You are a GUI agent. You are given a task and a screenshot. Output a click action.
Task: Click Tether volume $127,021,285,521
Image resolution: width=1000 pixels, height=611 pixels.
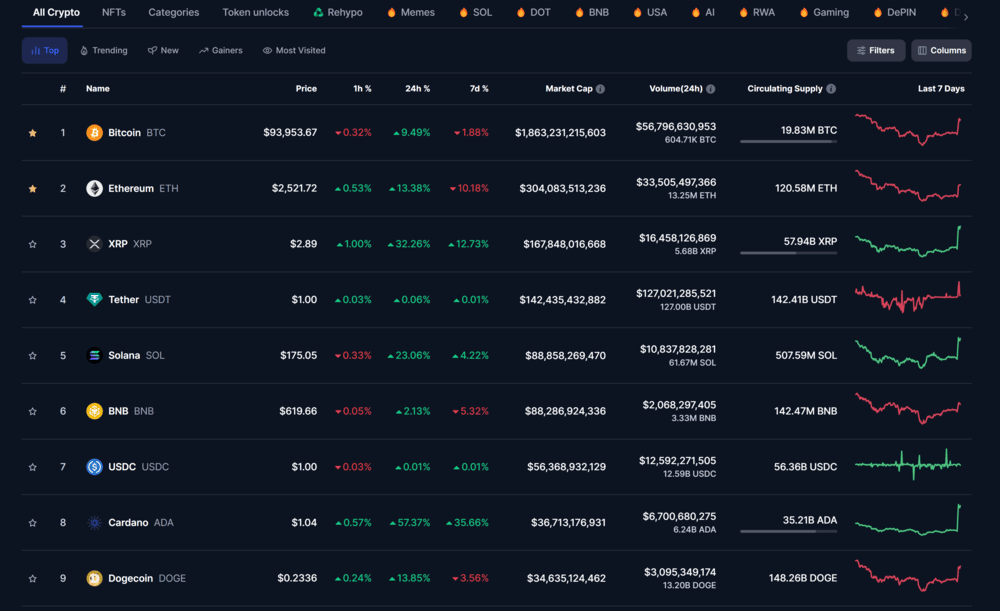point(676,293)
